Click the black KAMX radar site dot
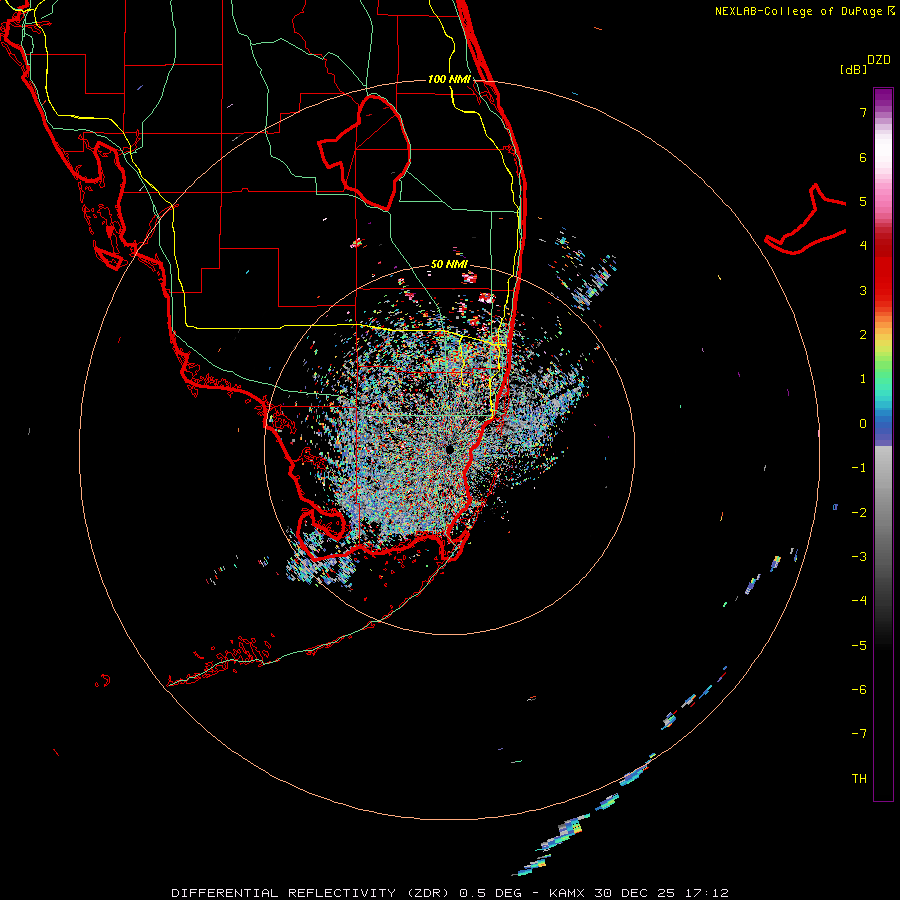The height and width of the screenshot is (900, 900). pos(449,449)
